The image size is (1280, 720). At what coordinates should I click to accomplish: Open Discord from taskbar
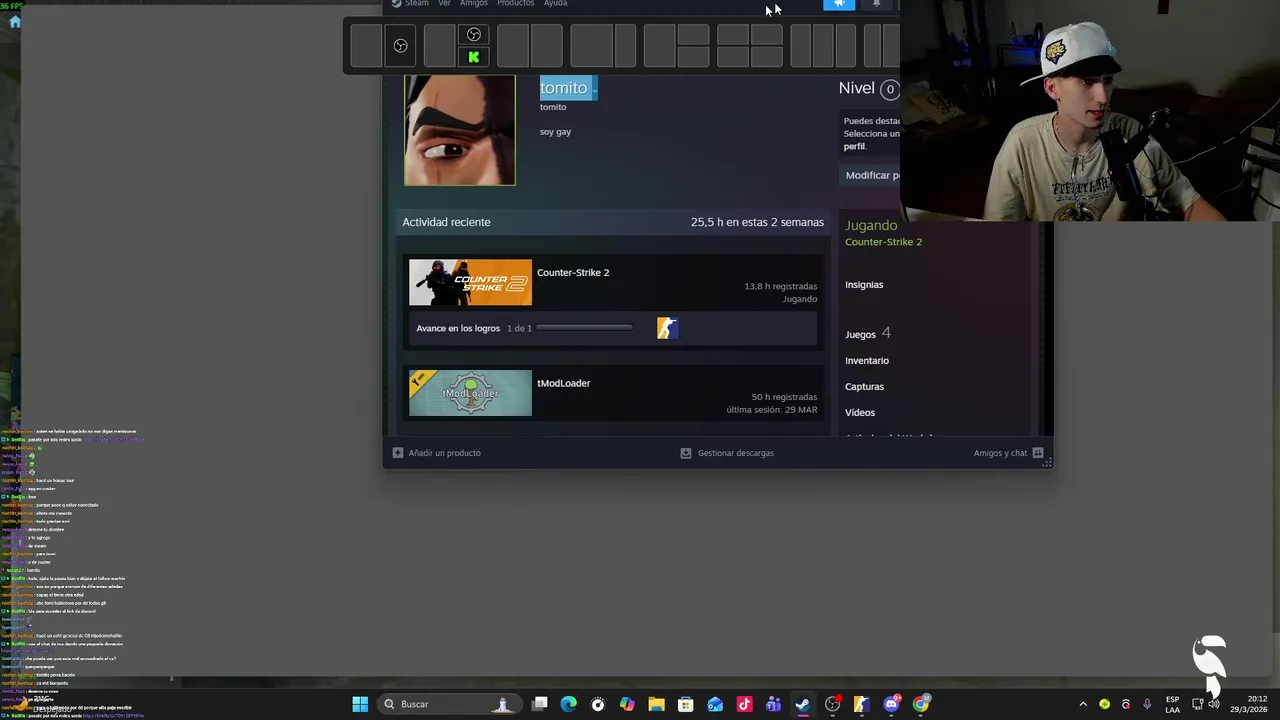coord(891,704)
